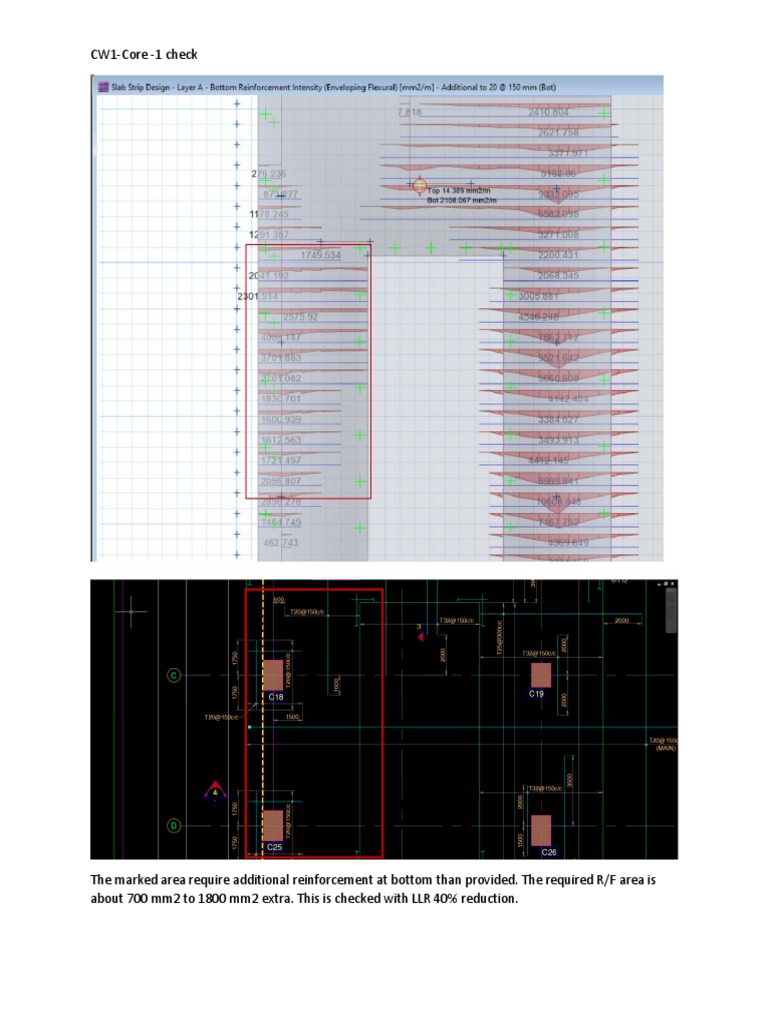Click grid bubble C
Screen dimensions: 768x1024
pyautogui.click(x=174, y=675)
